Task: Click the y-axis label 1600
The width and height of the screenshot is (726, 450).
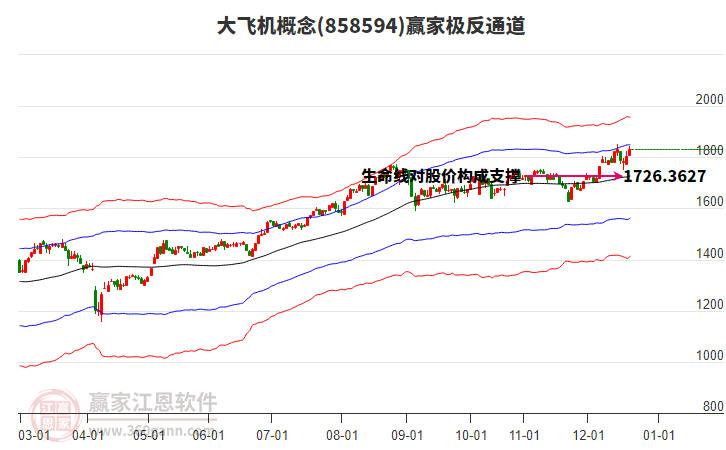Action: coord(709,202)
